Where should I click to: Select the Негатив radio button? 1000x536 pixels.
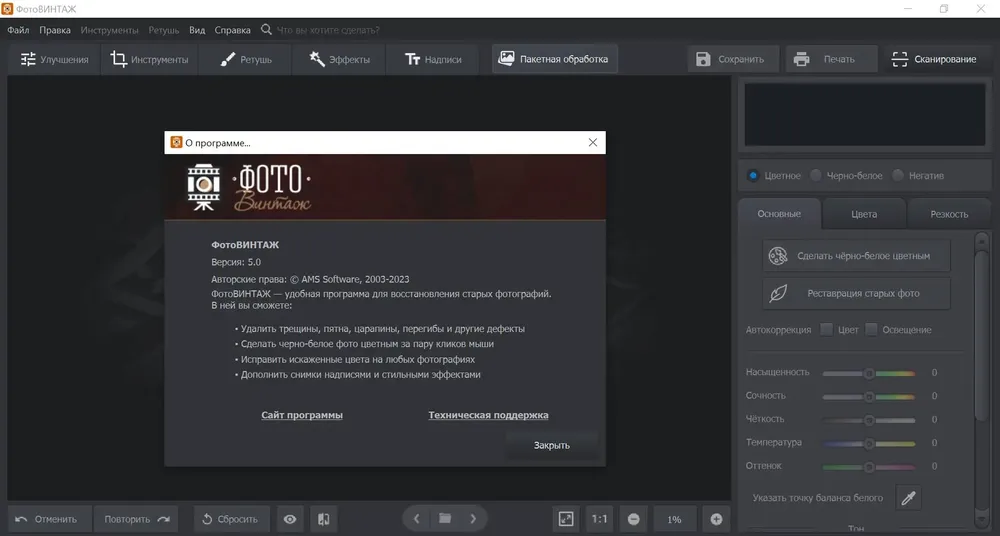coord(898,175)
